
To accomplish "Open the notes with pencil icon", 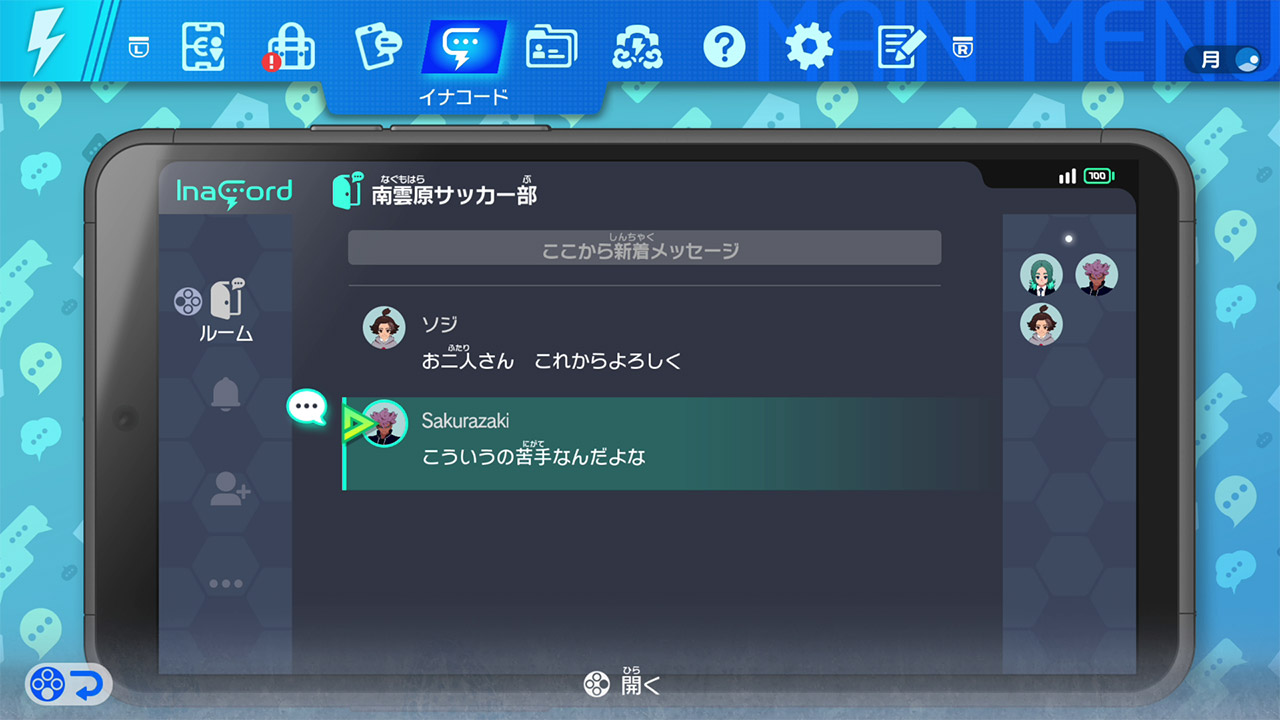I will tap(901, 46).
